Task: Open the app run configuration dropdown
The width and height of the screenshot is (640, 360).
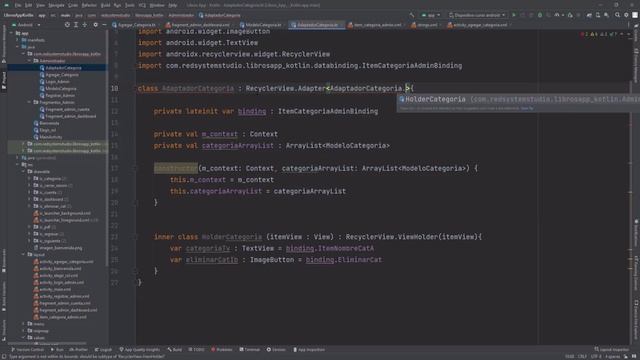Action: pyautogui.click(x=431, y=15)
